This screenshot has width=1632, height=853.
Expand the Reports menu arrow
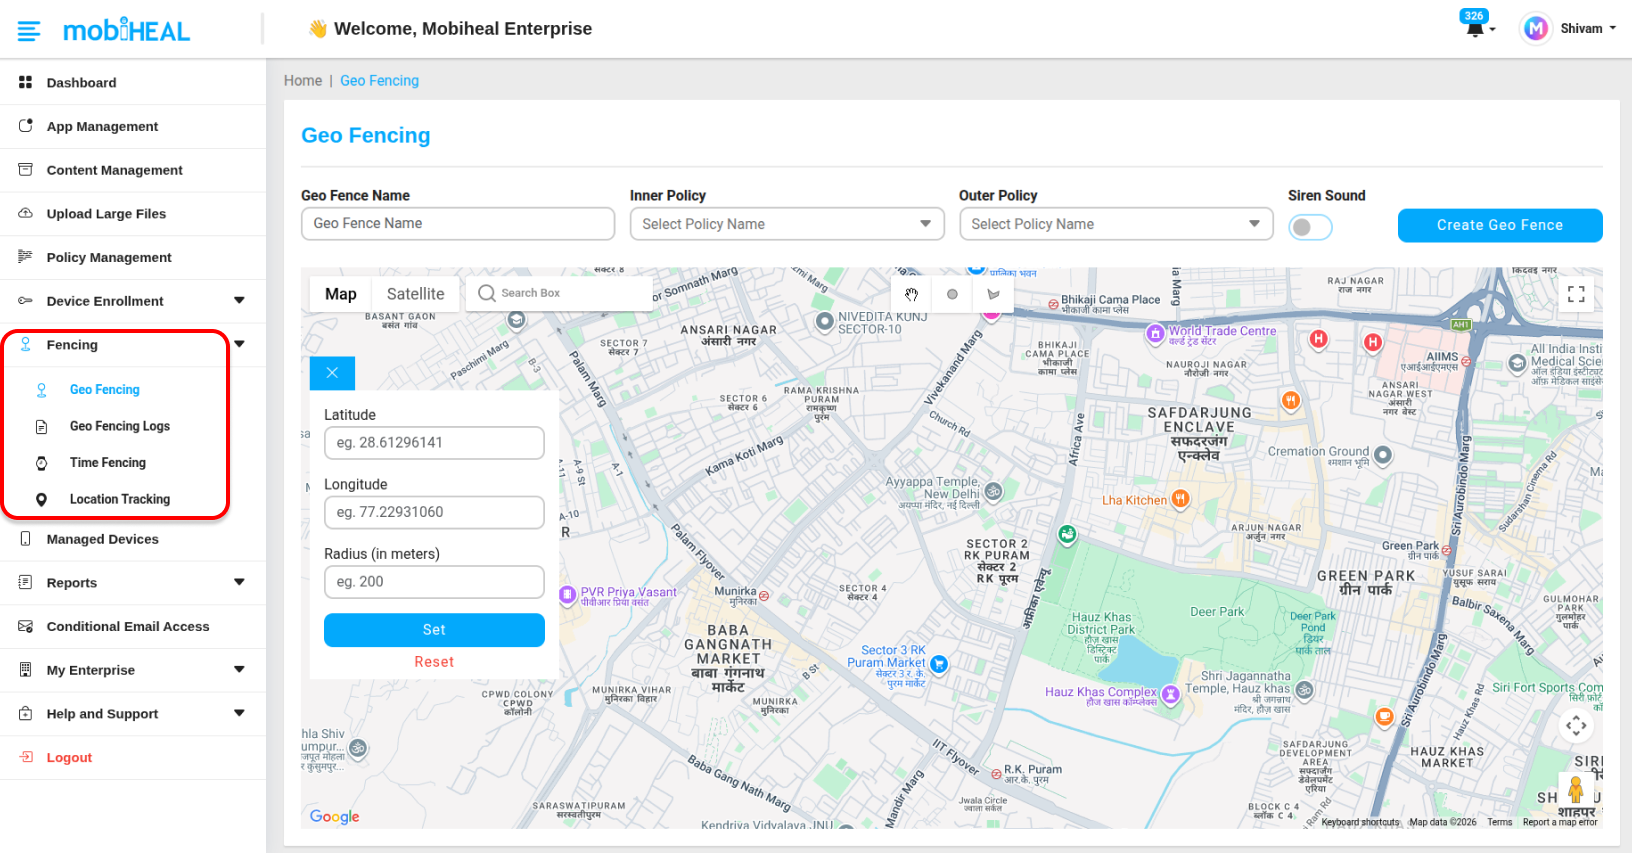pyautogui.click(x=239, y=582)
